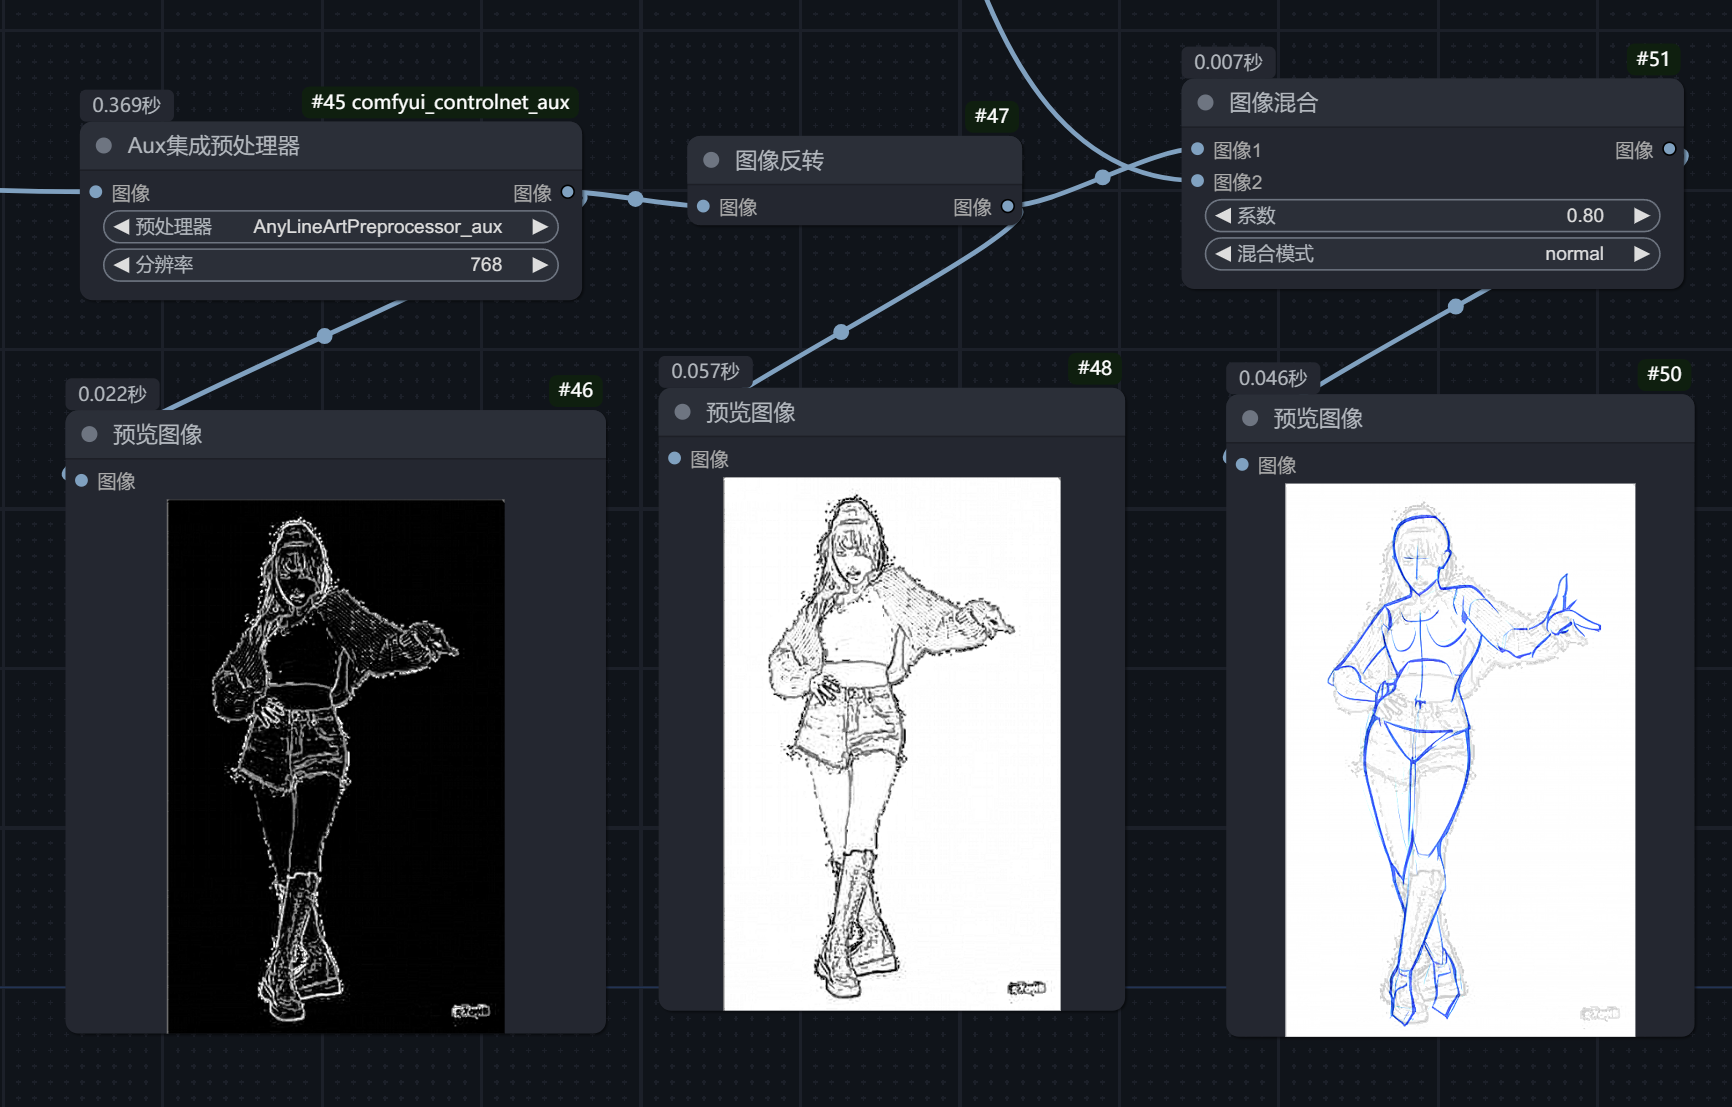Click the 预览图像 title of node #46

tap(157, 434)
